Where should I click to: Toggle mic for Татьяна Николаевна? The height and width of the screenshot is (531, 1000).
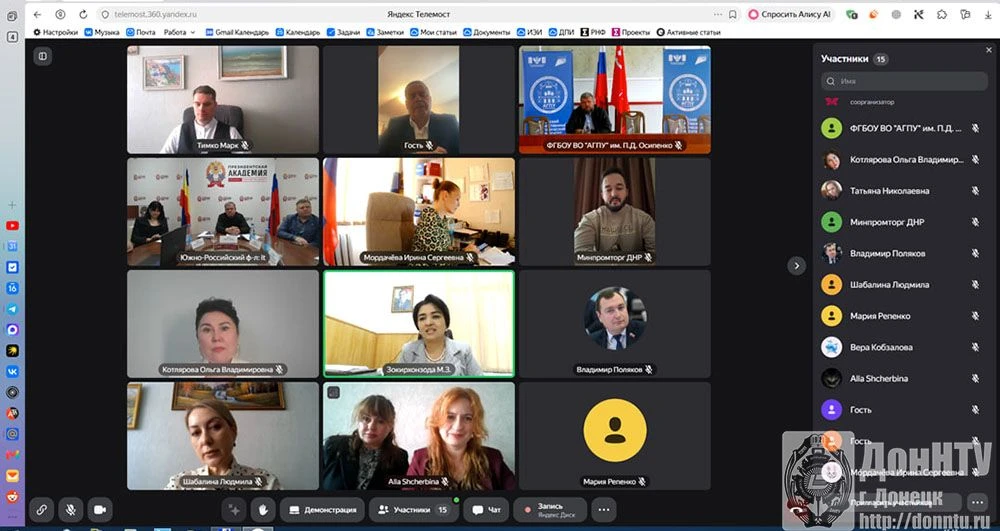[x=975, y=191]
